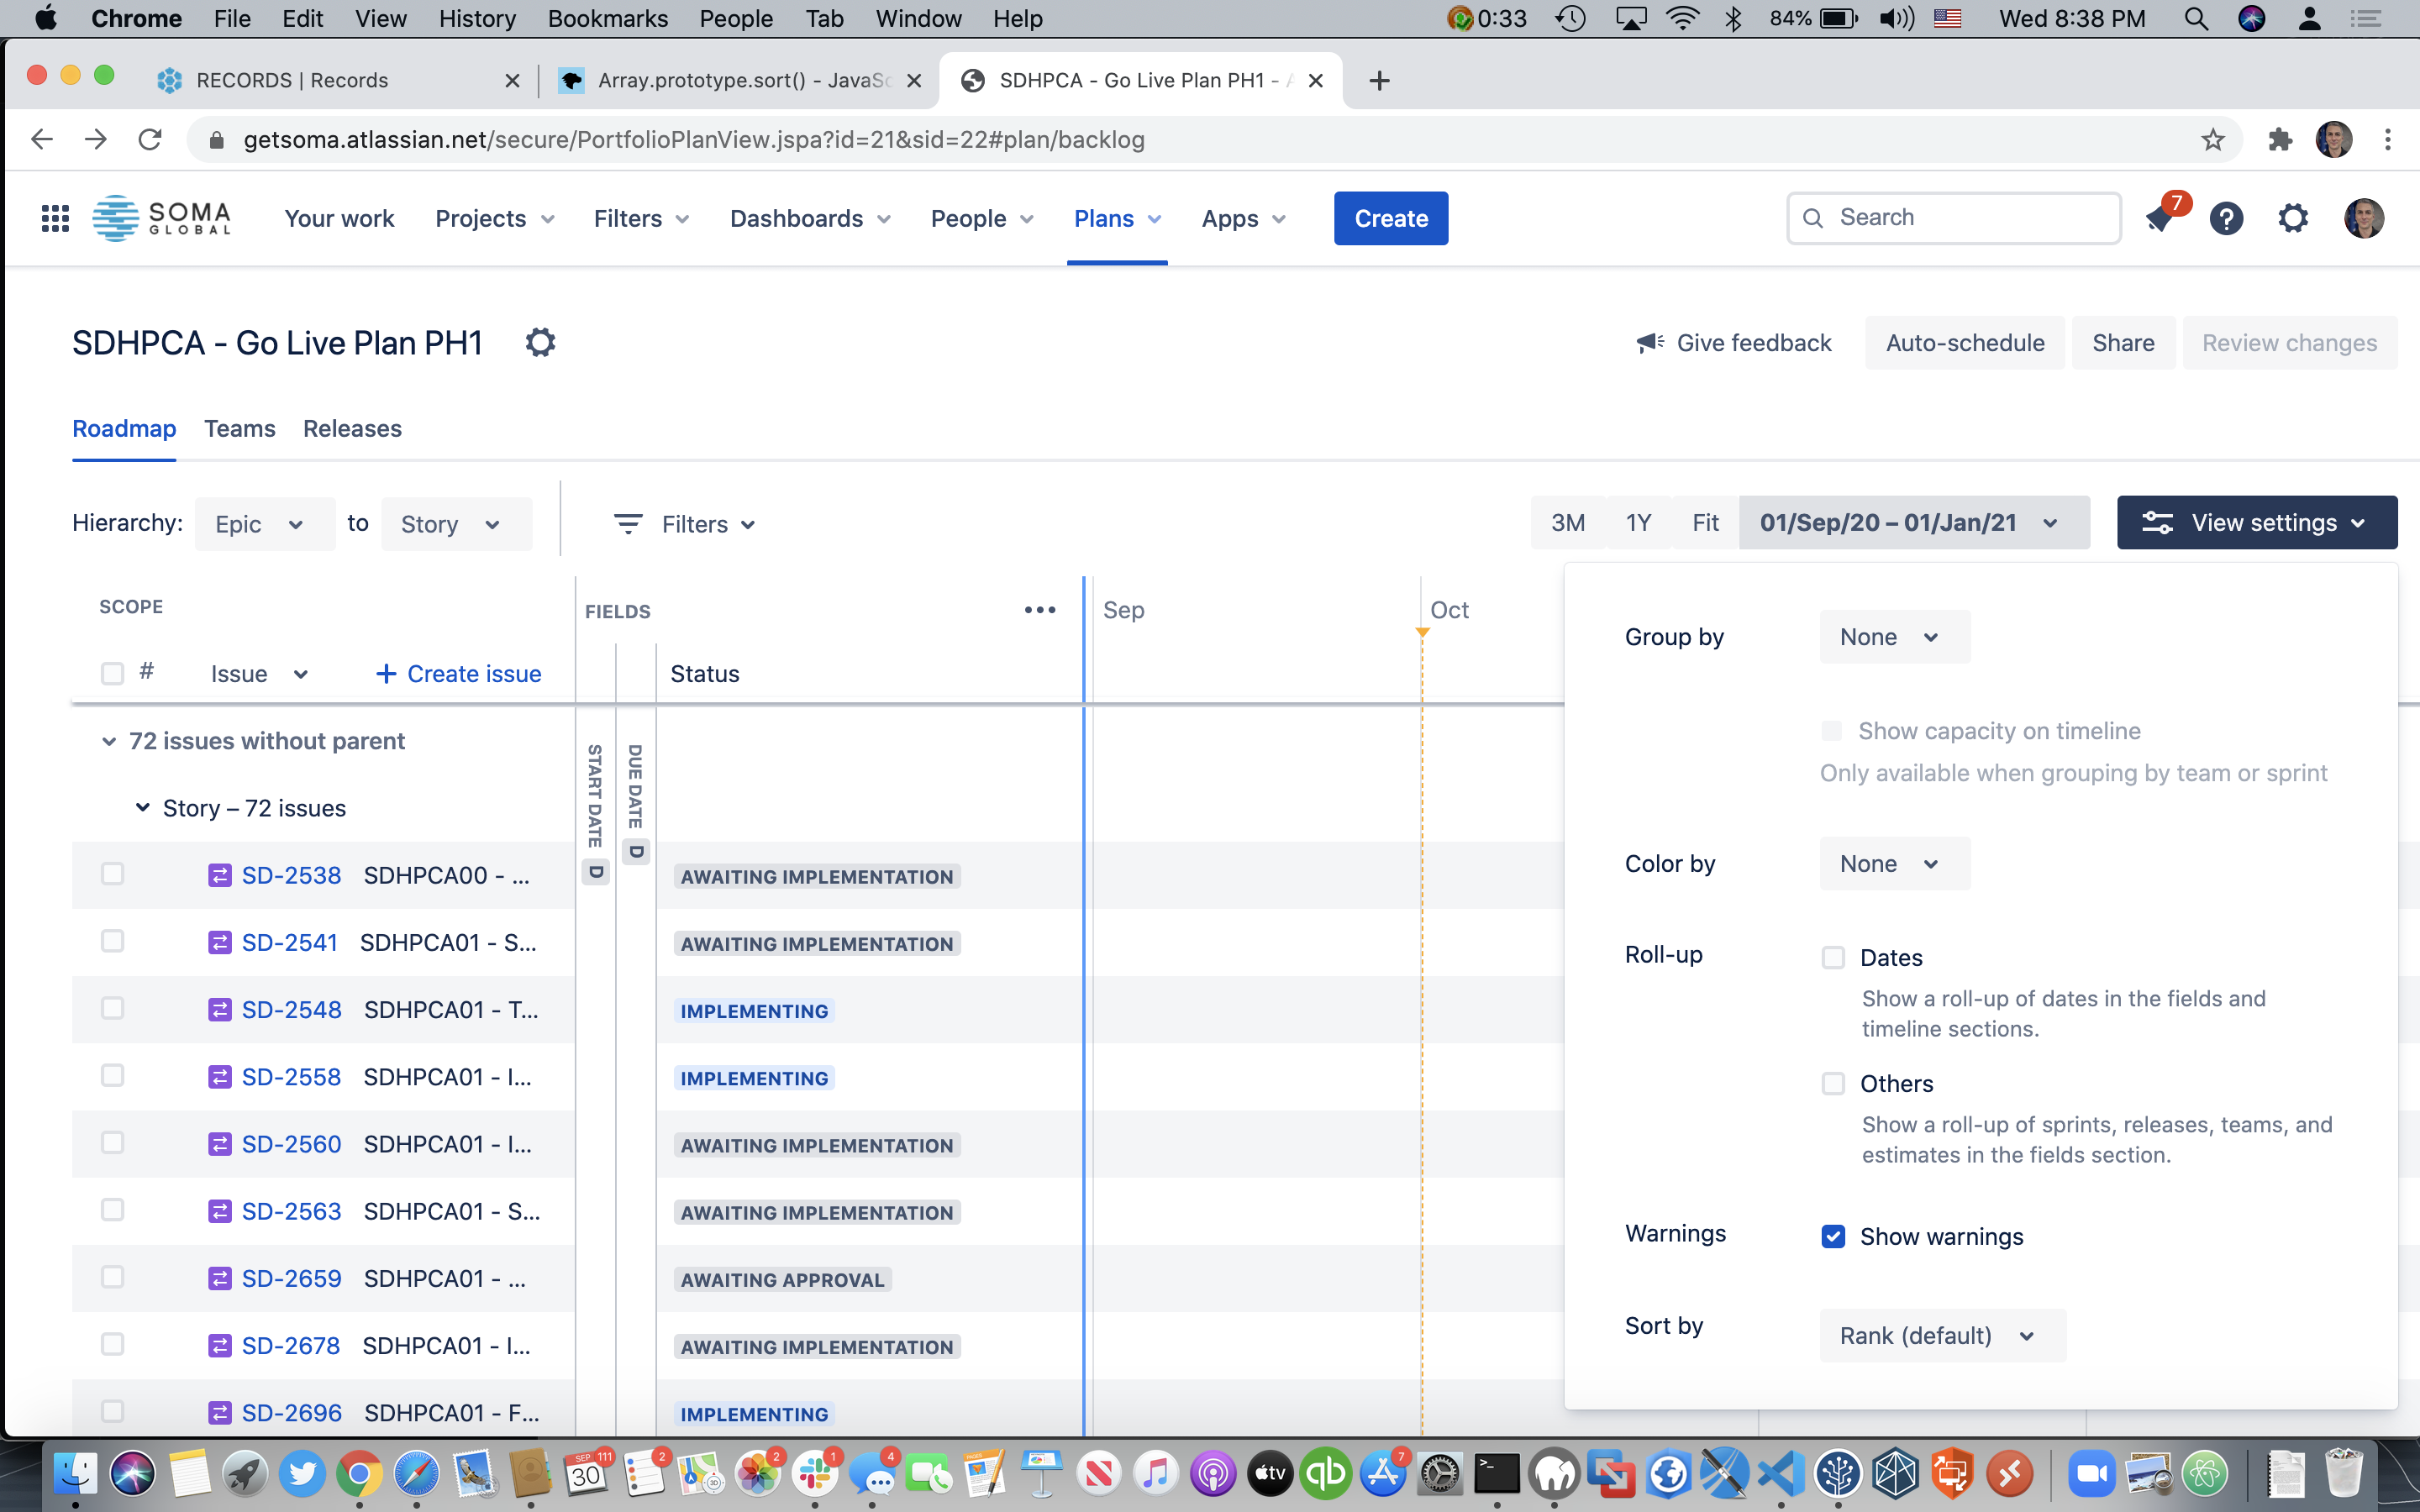Open the Color by None dropdown
Image resolution: width=2420 pixels, height=1512 pixels.
tap(1894, 864)
